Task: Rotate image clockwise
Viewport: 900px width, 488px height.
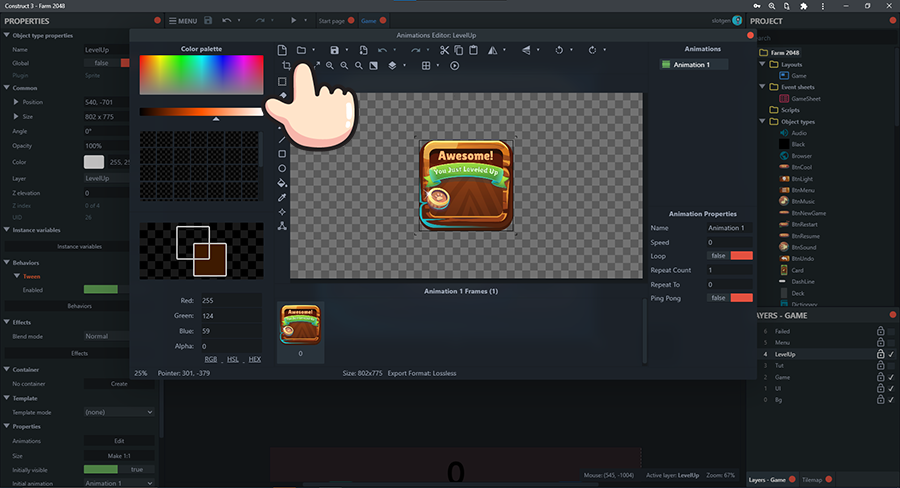Action: pyautogui.click(x=592, y=50)
